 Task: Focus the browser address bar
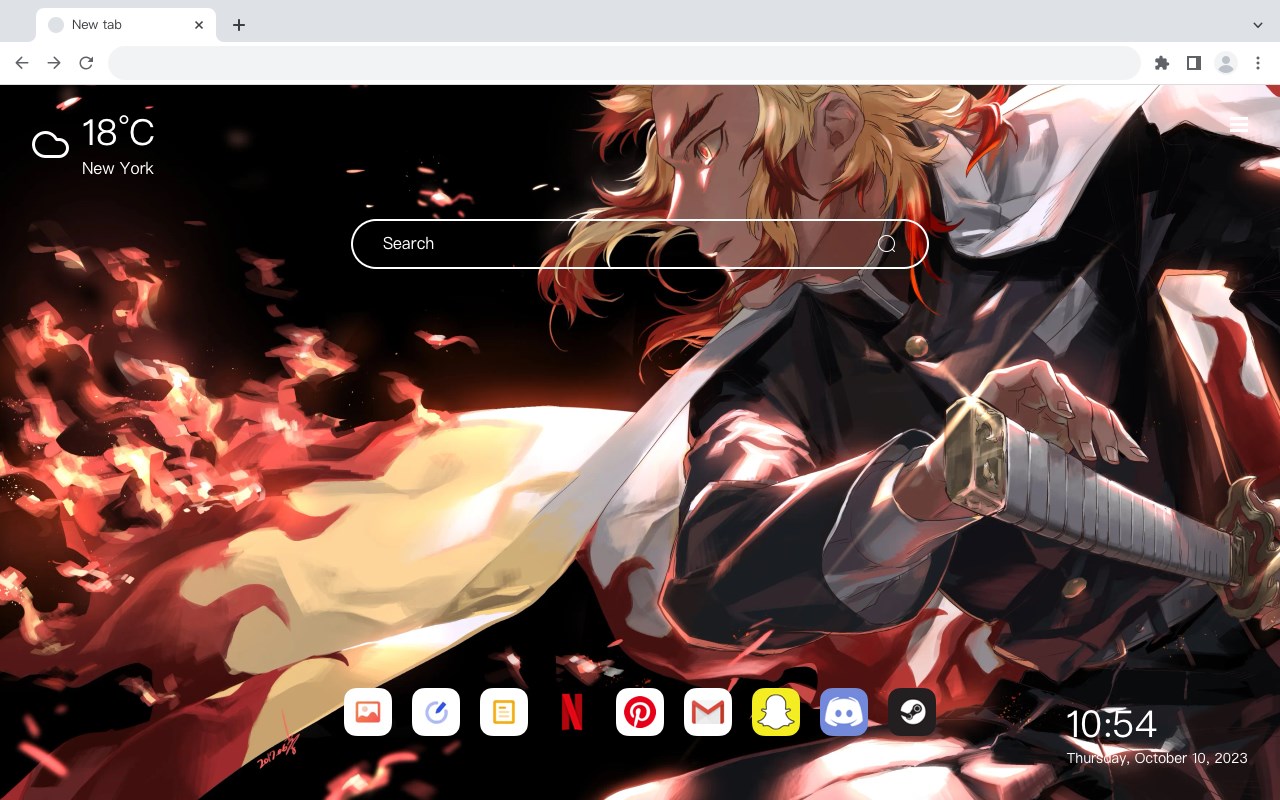click(x=624, y=63)
